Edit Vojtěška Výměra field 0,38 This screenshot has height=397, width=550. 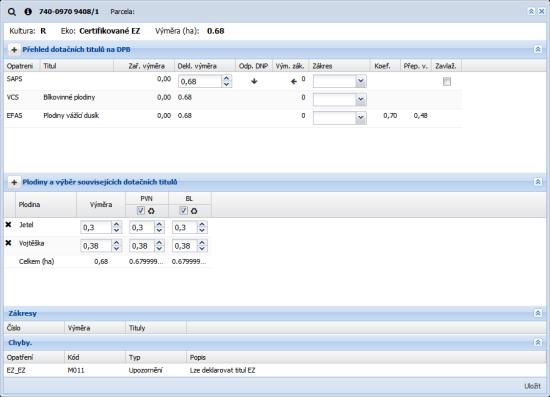[96, 246]
